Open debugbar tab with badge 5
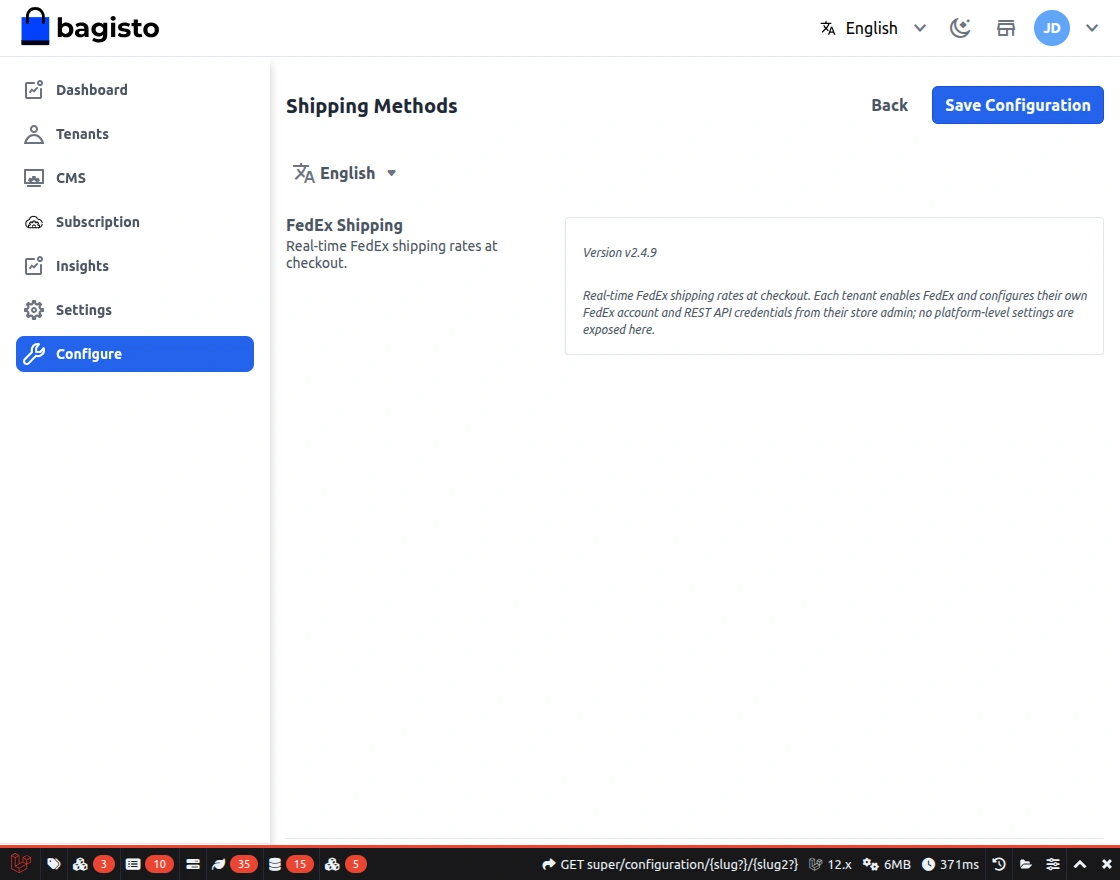Screen dimensions: 1120x880 (346, 864)
